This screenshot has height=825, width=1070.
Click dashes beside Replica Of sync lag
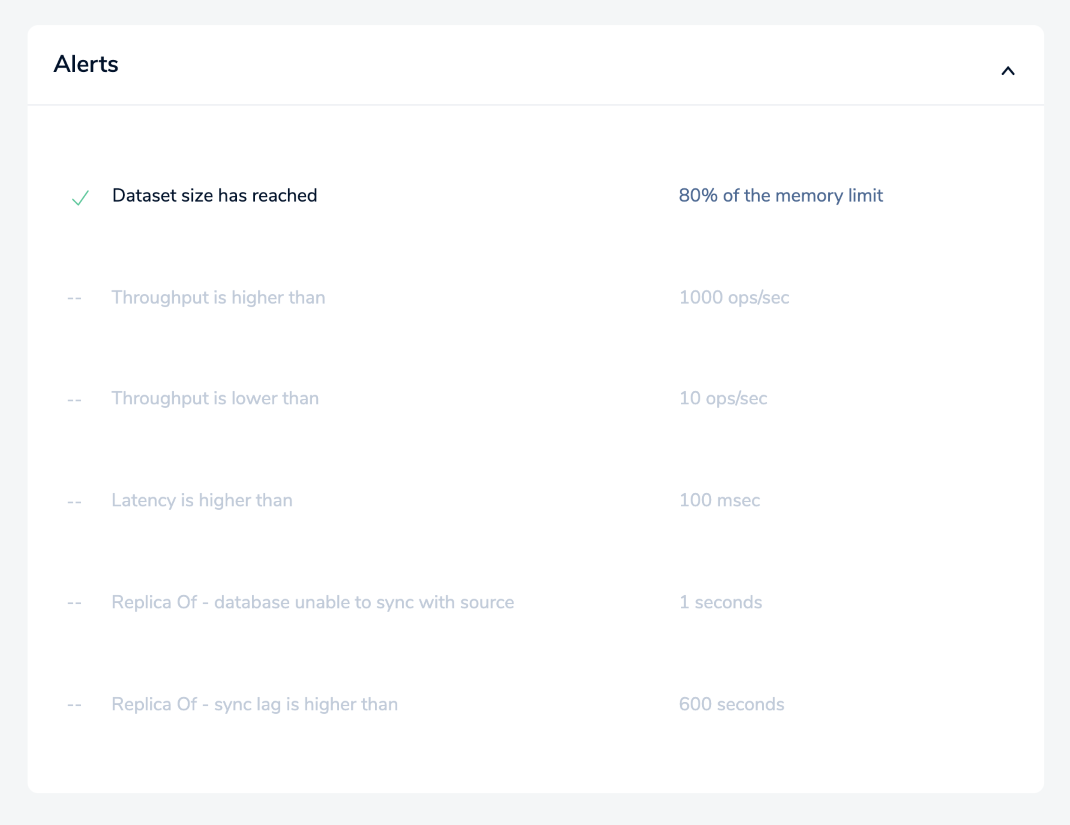coord(74,705)
